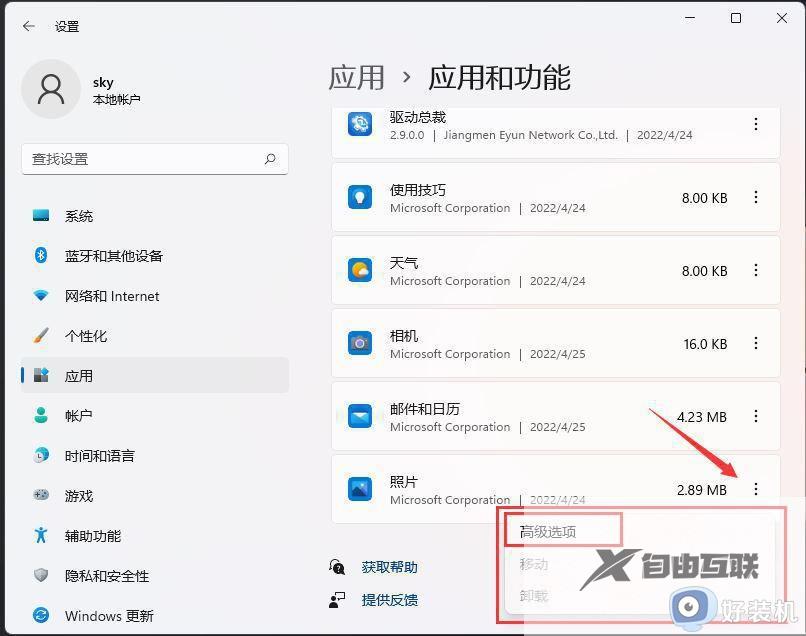
Task: Click the 照片 photos app icon
Action: tap(360, 489)
